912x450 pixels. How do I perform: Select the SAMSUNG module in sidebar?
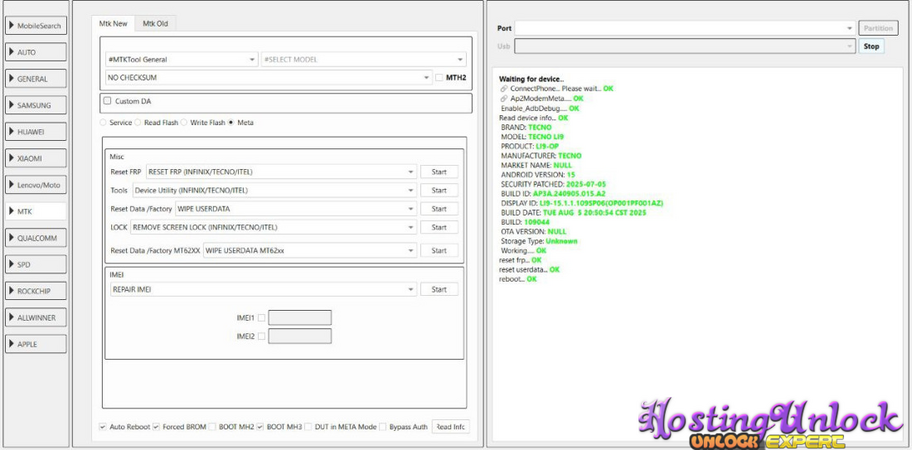[36, 105]
